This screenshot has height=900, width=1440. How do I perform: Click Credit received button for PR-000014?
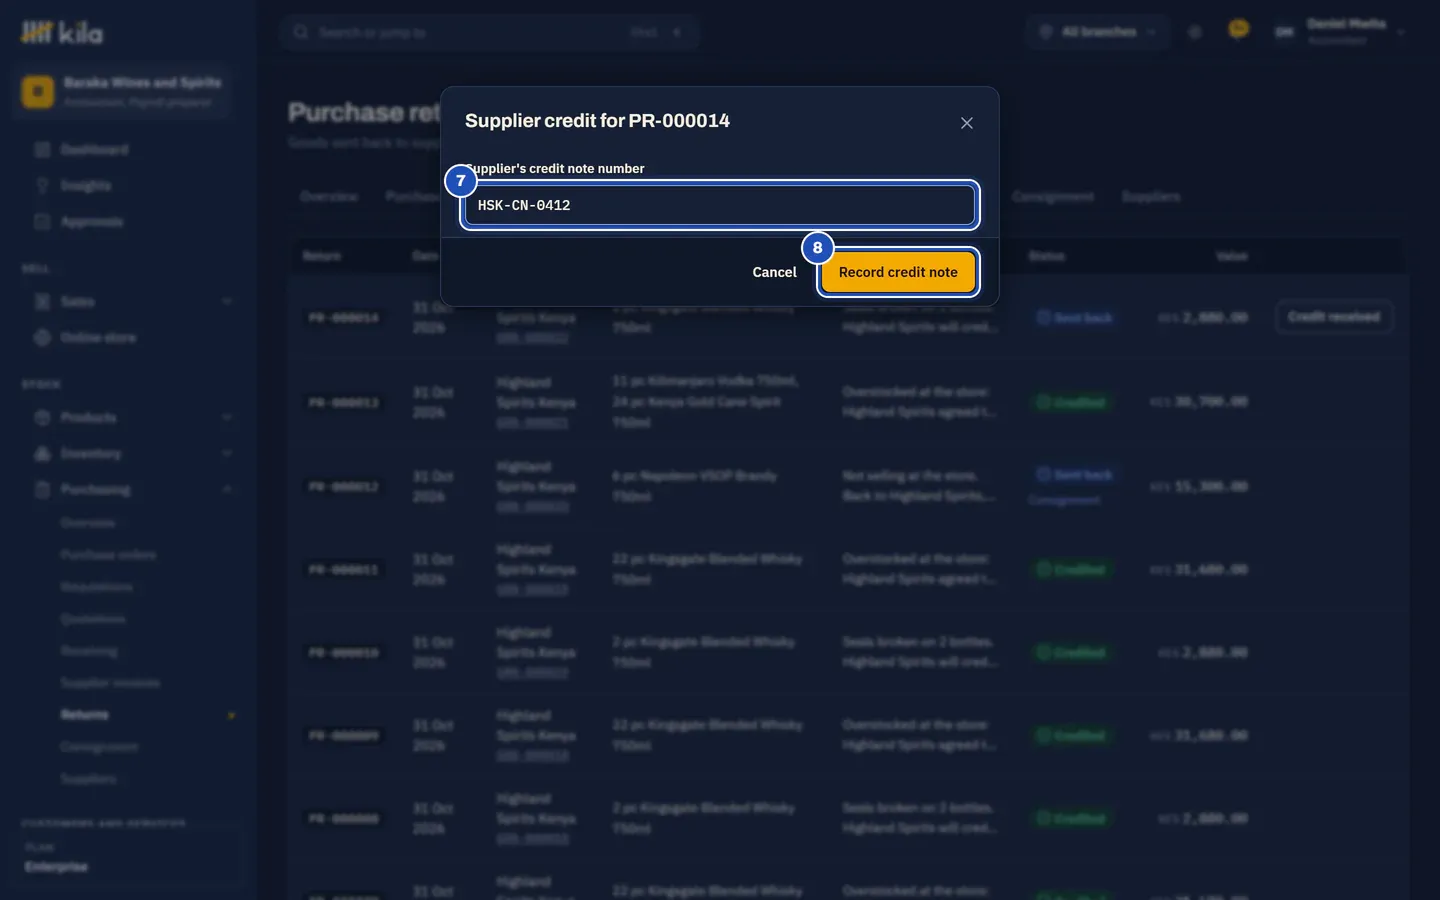(x=1333, y=317)
